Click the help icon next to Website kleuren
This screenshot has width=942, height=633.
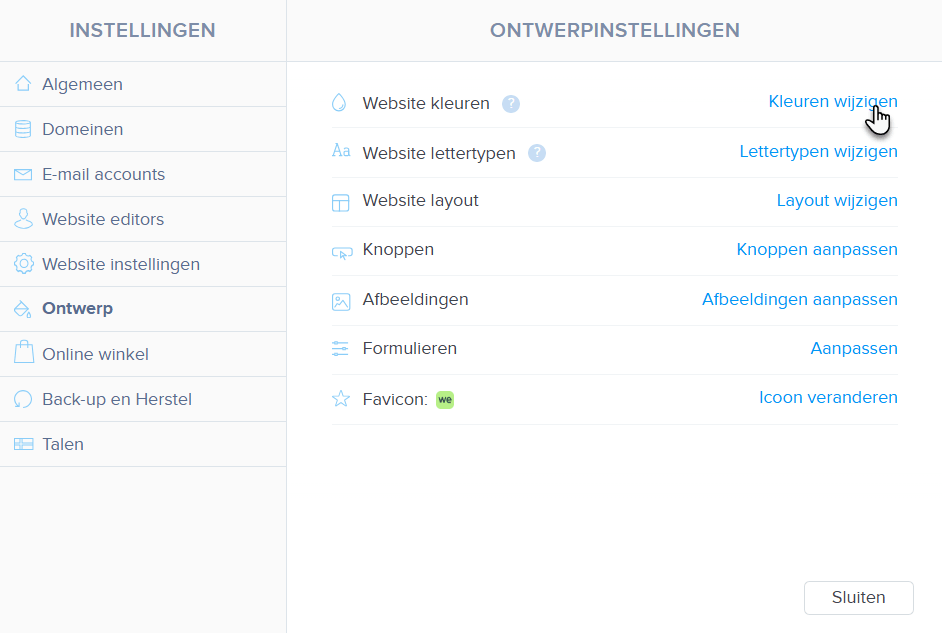511,104
